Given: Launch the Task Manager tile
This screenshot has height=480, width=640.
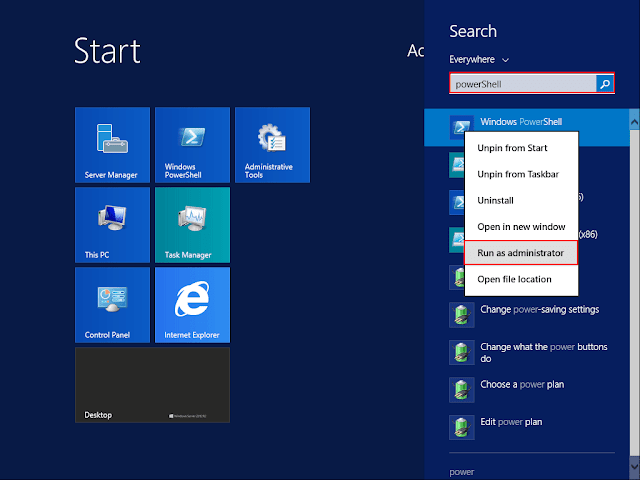Looking at the screenshot, I should pyautogui.click(x=192, y=225).
